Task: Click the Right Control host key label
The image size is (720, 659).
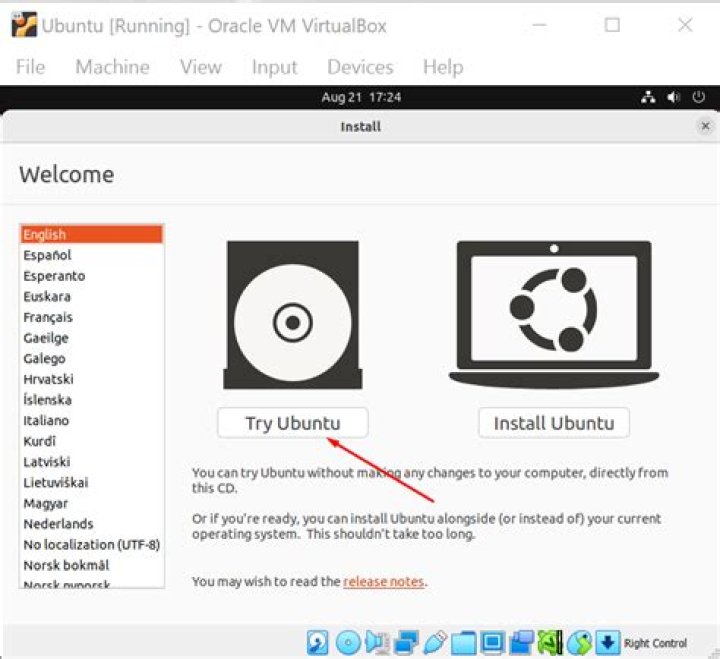Action: click(x=655, y=643)
